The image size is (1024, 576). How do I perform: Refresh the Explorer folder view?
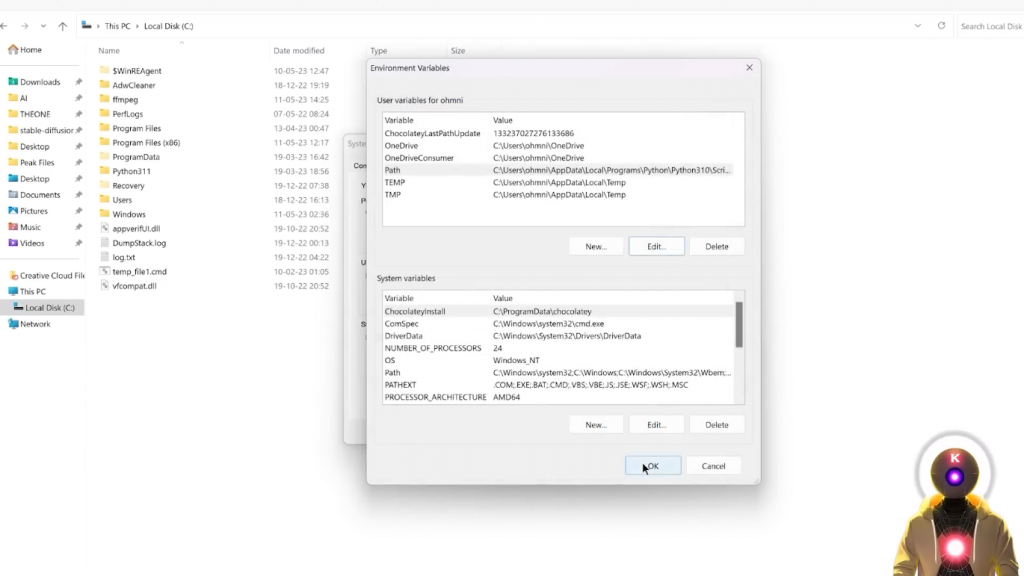pyautogui.click(x=941, y=26)
